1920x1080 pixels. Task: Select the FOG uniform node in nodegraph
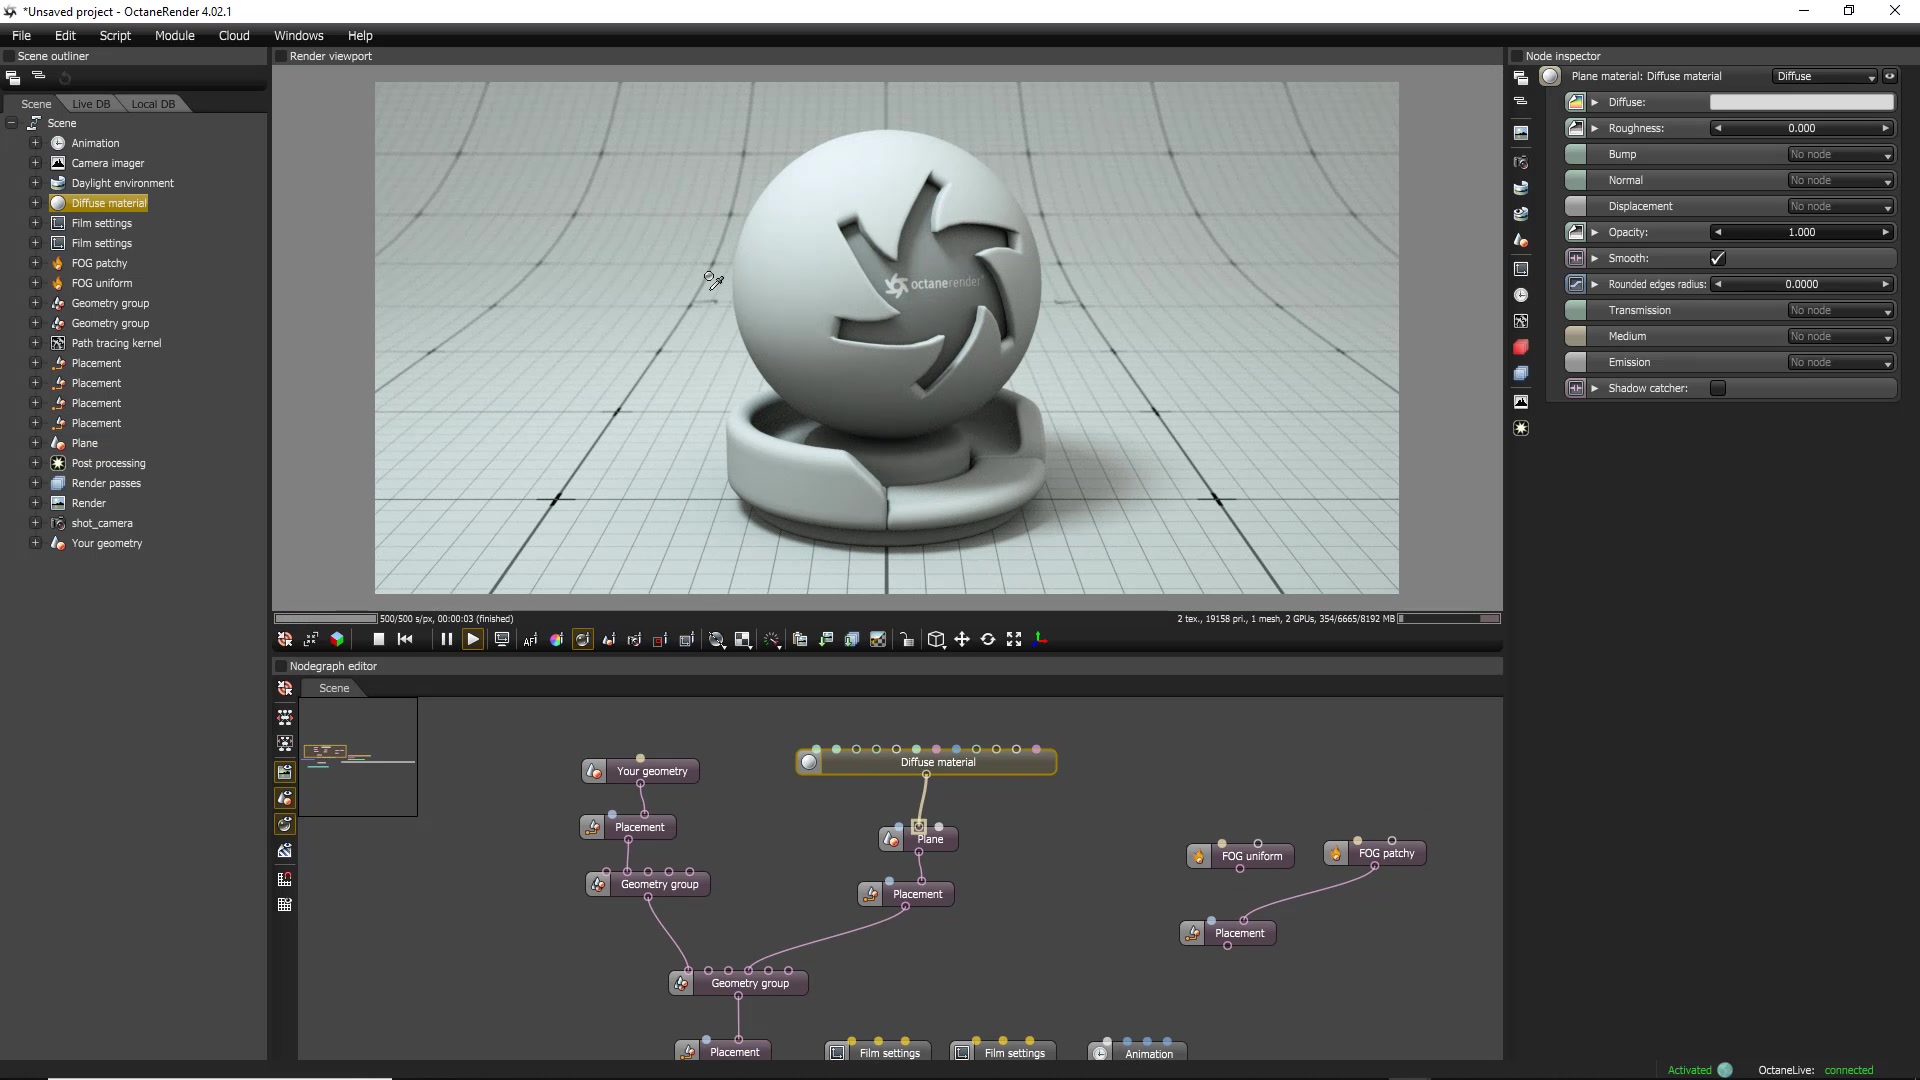pos(1240,856)
